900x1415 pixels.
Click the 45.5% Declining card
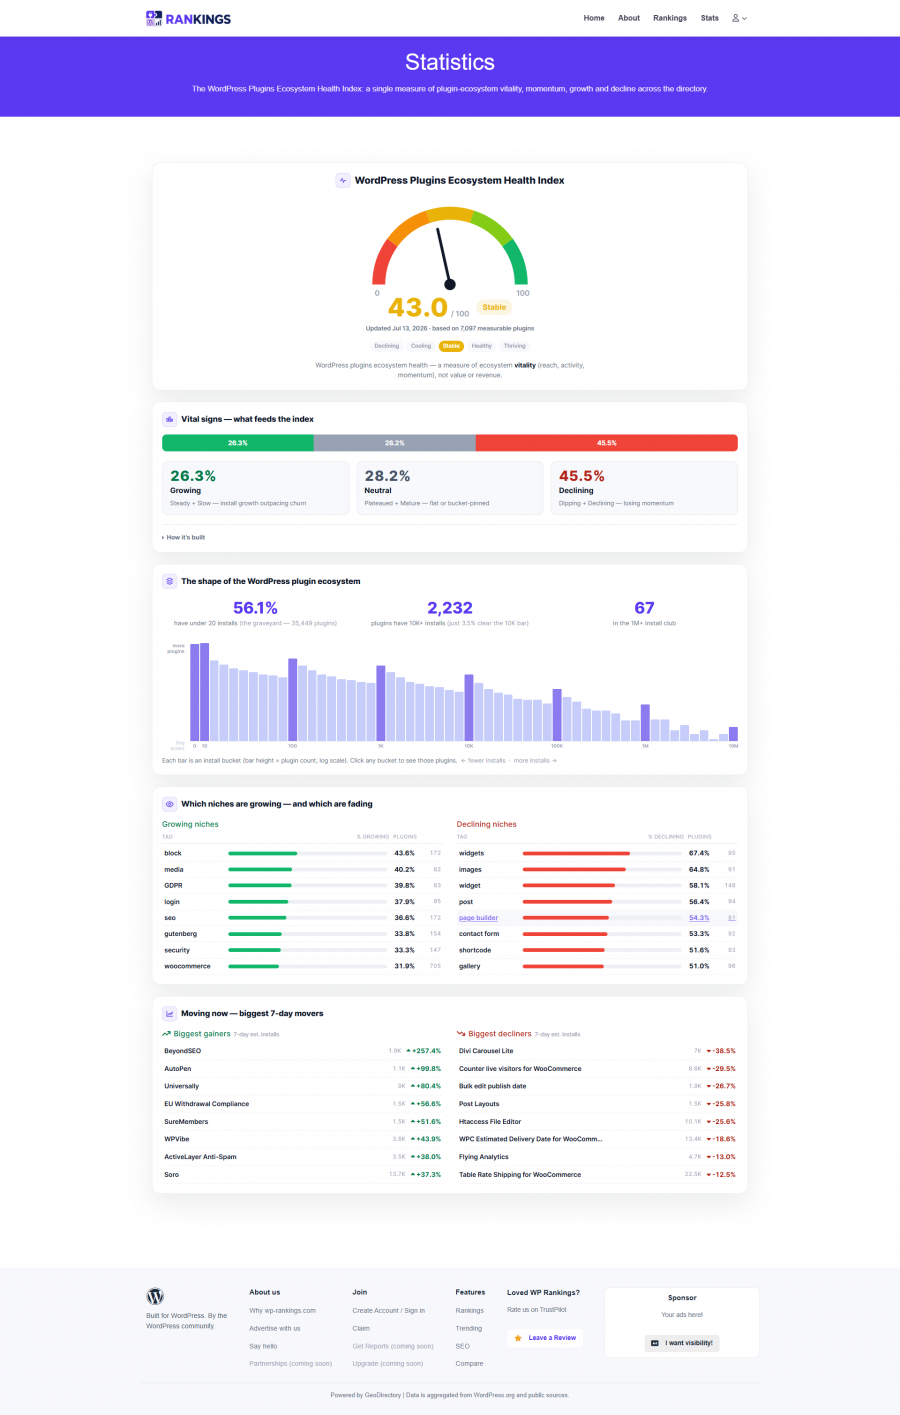644,488
